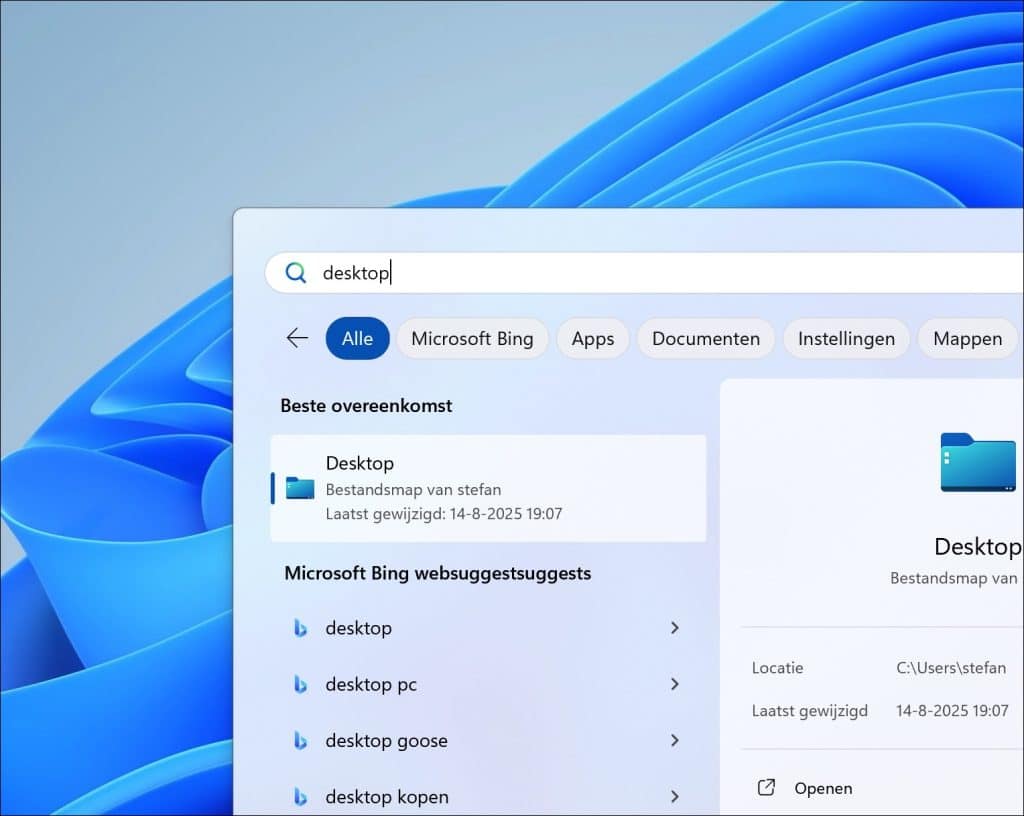Switch to the Apps filter
Image resolution: width=1024 pixels, height=816 pixels.
[593, 338]
